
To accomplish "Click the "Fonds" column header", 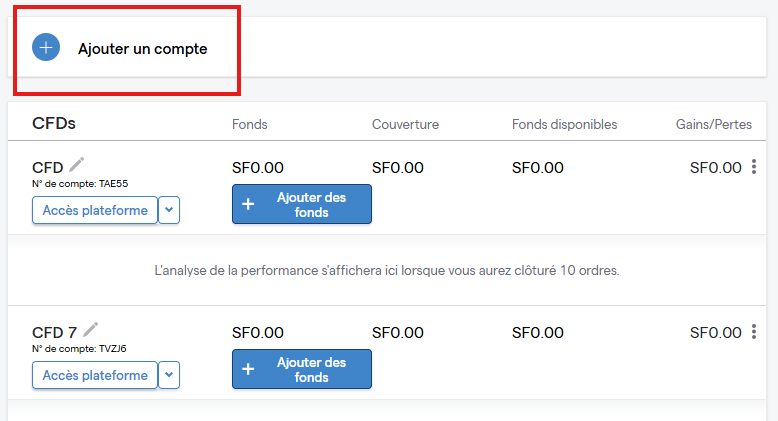I will (x=250, y=124).
